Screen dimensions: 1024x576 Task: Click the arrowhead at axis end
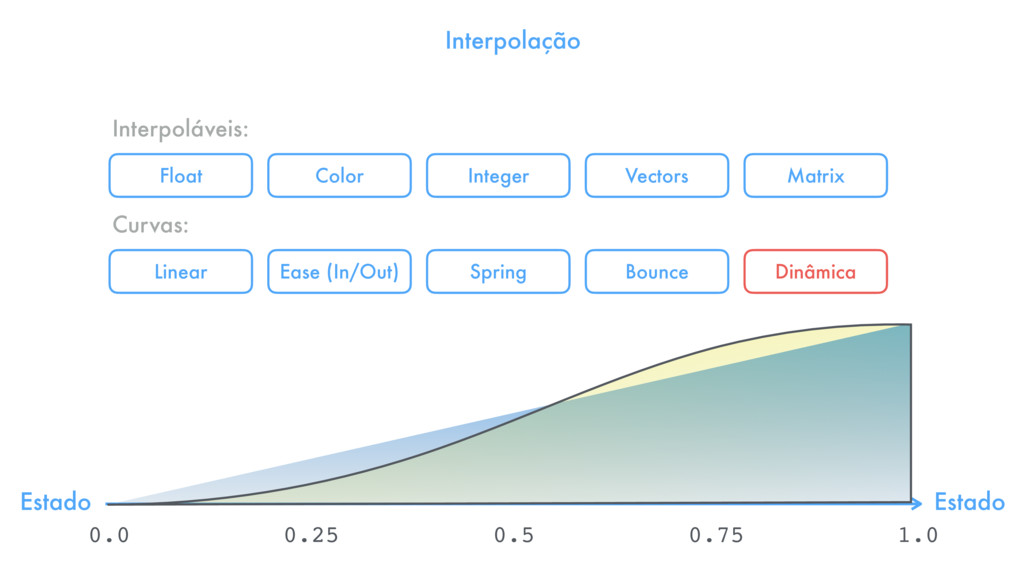point(916,503)
